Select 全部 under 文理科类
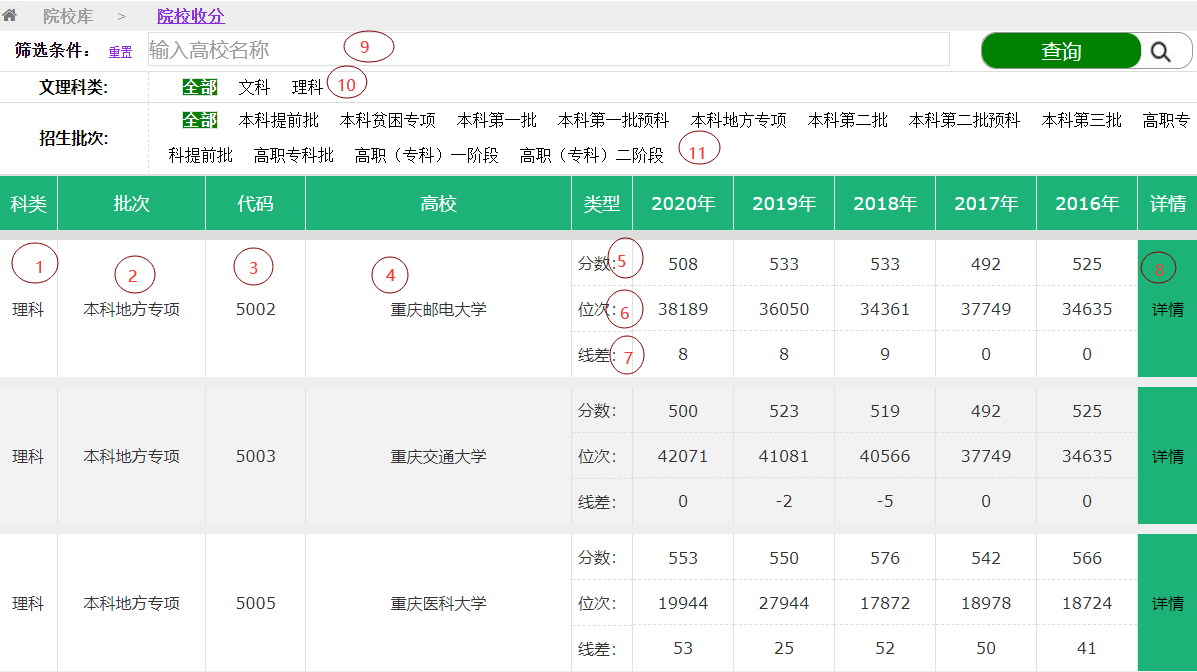Image resolution: width=1197 pixels, height=672 pixels. coord(199,87)
